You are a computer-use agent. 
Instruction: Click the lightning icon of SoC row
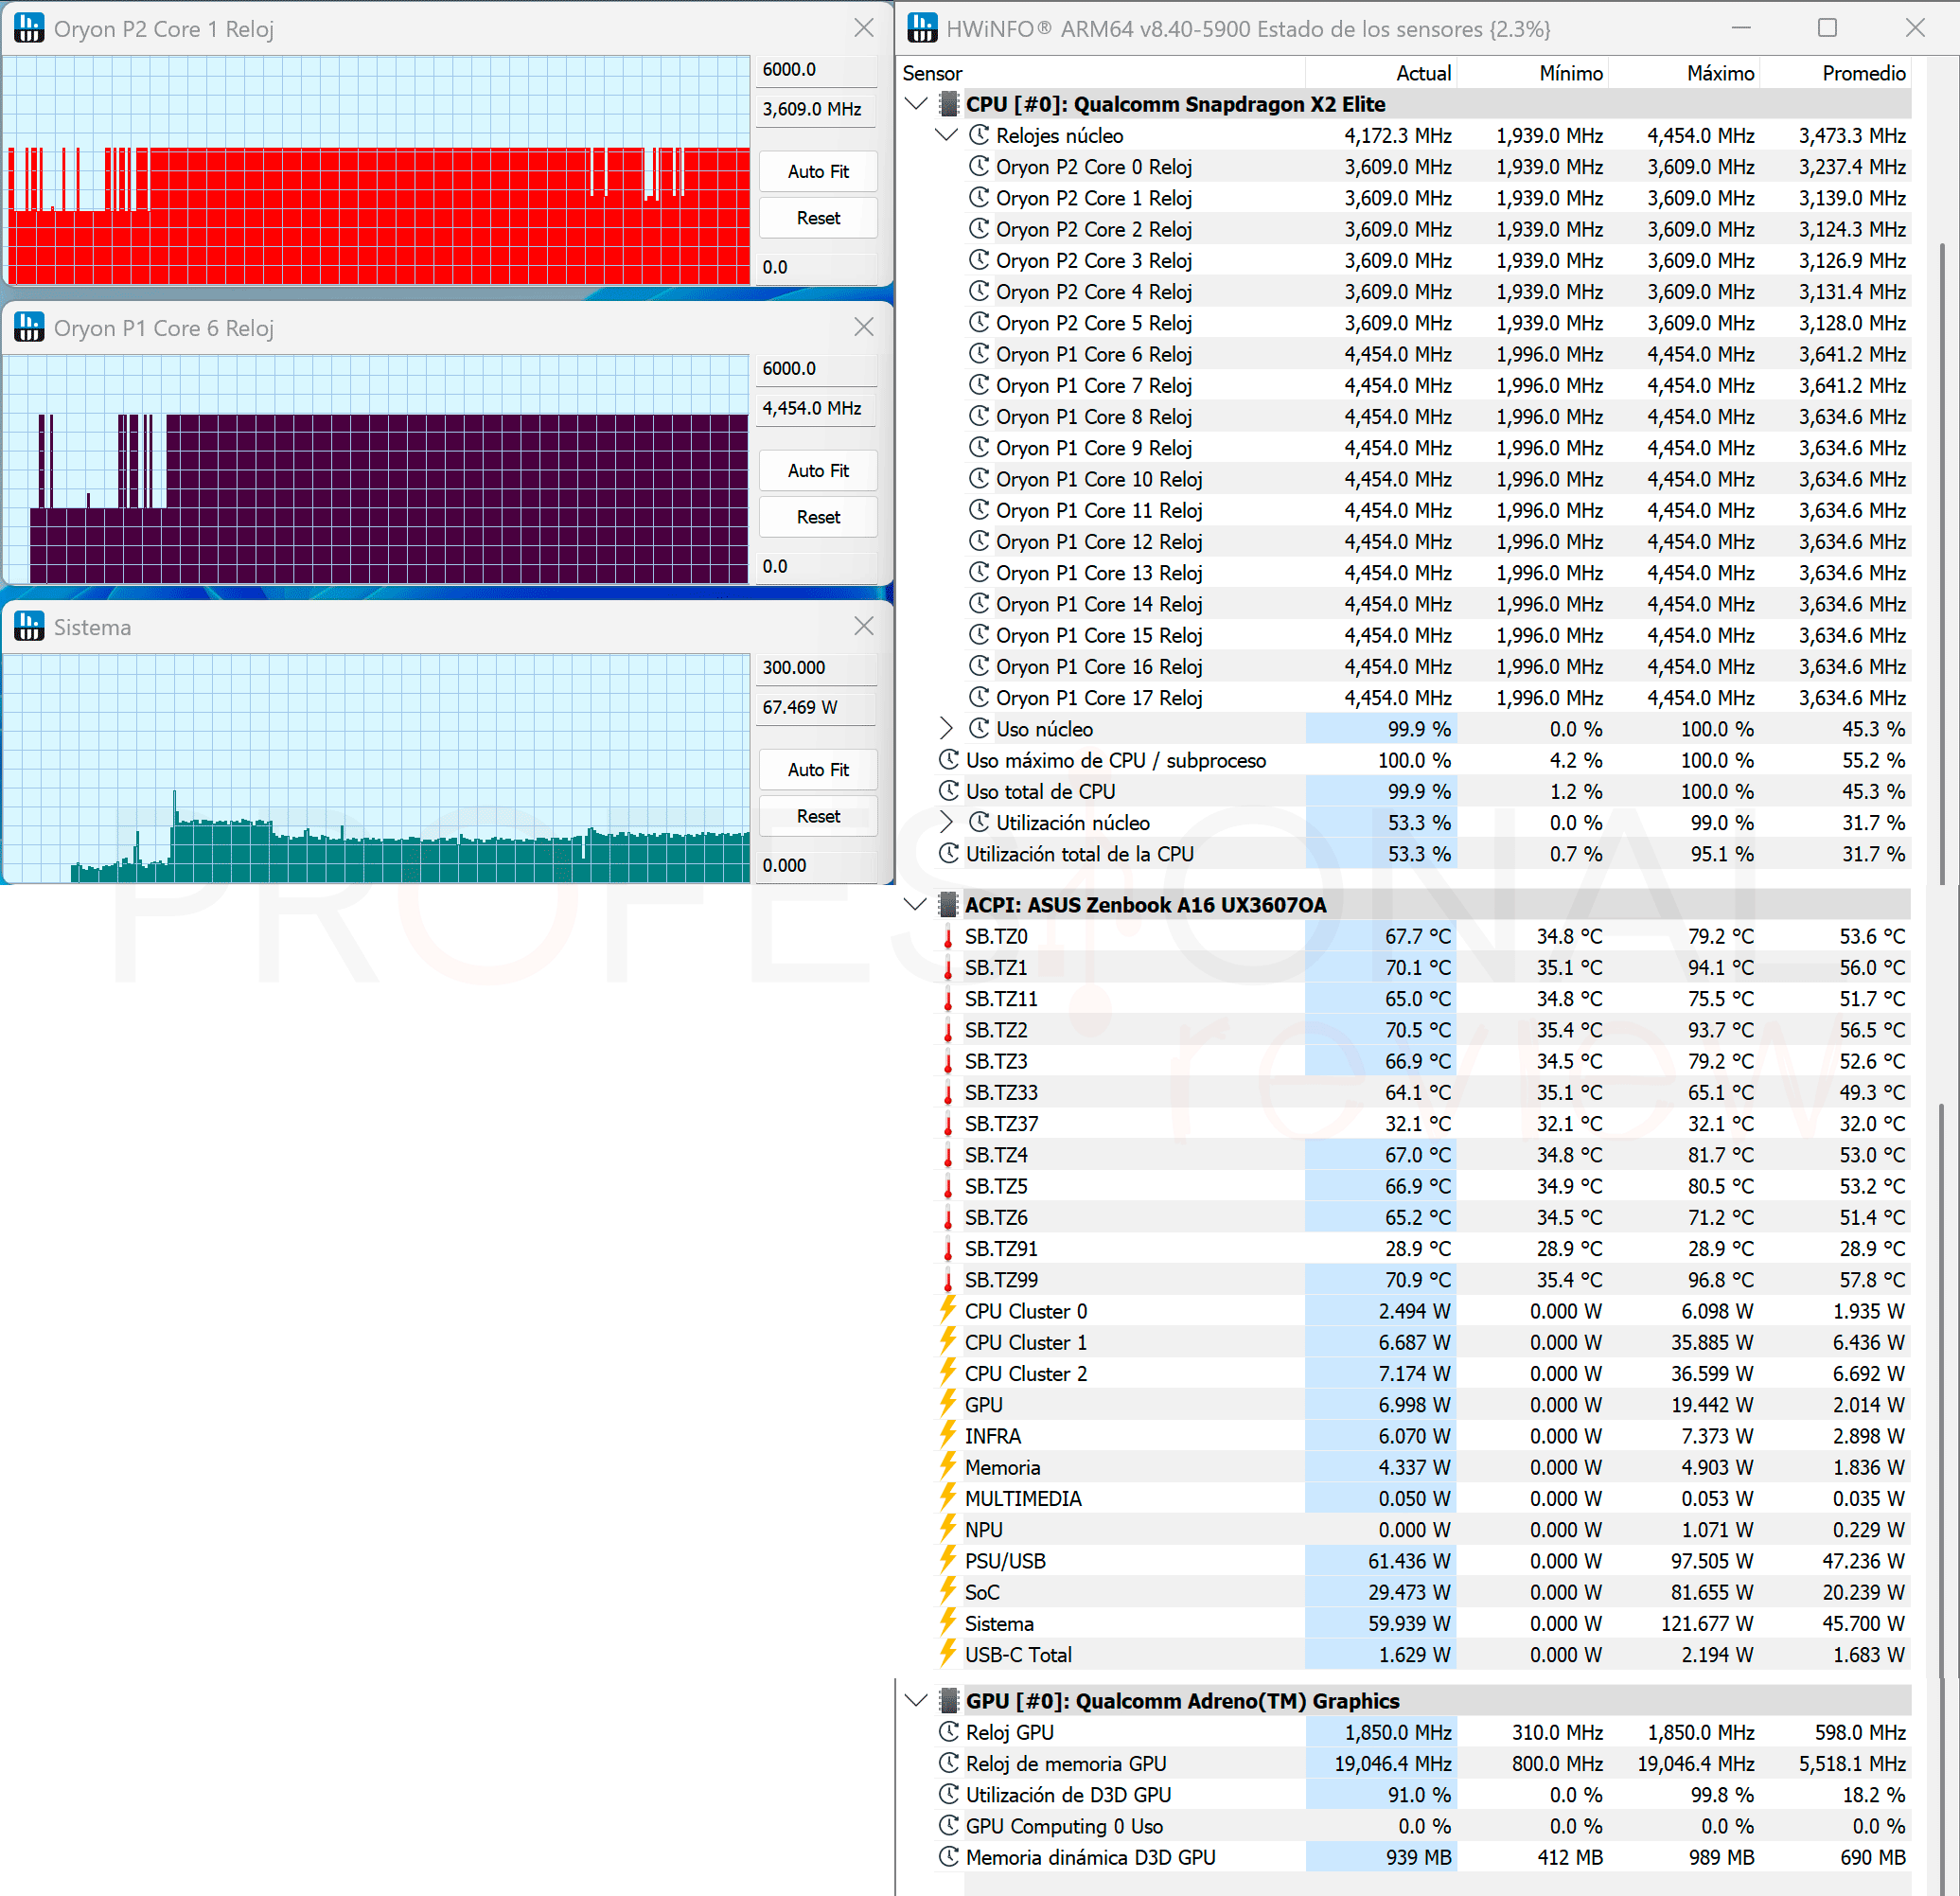pyautogui.click(x=948, y=1591)
